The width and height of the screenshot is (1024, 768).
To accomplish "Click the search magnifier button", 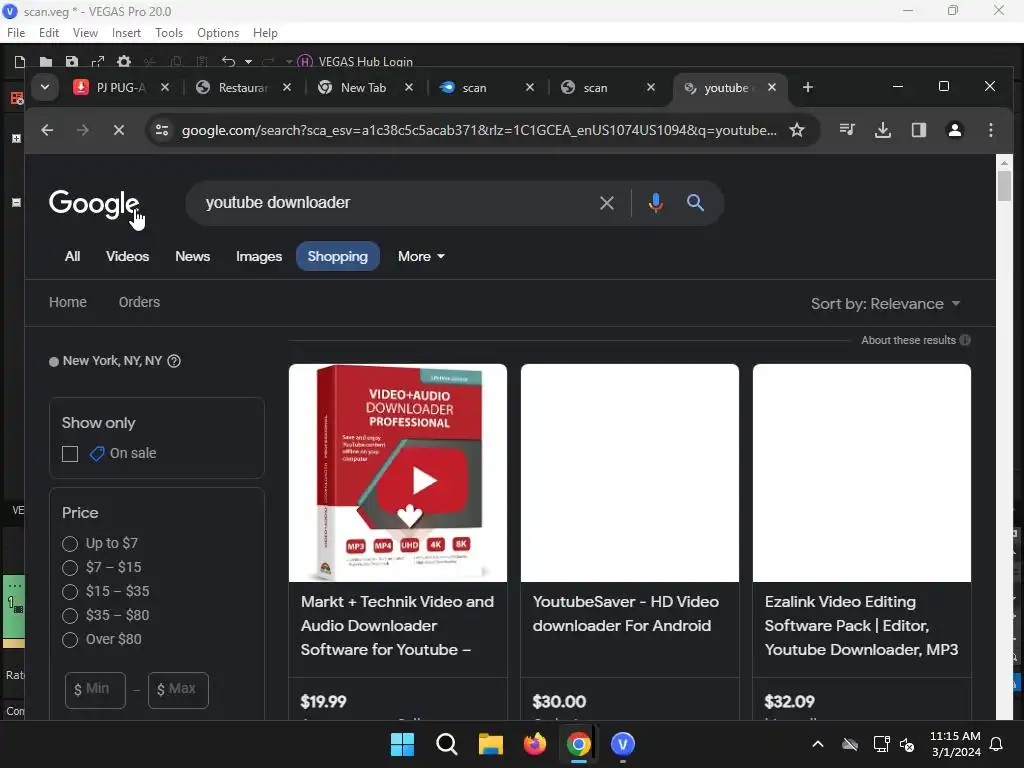I will [696, 202].
